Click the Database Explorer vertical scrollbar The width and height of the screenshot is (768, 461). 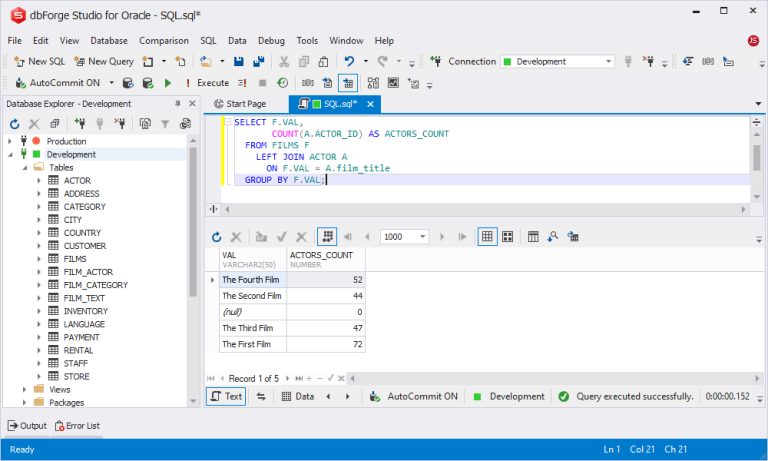click(x=193, y=221)
